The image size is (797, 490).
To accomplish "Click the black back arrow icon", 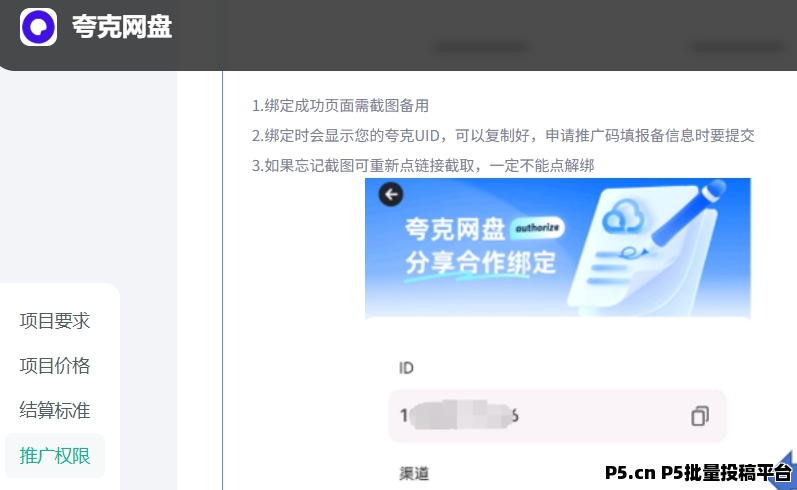I will point(391,194).
